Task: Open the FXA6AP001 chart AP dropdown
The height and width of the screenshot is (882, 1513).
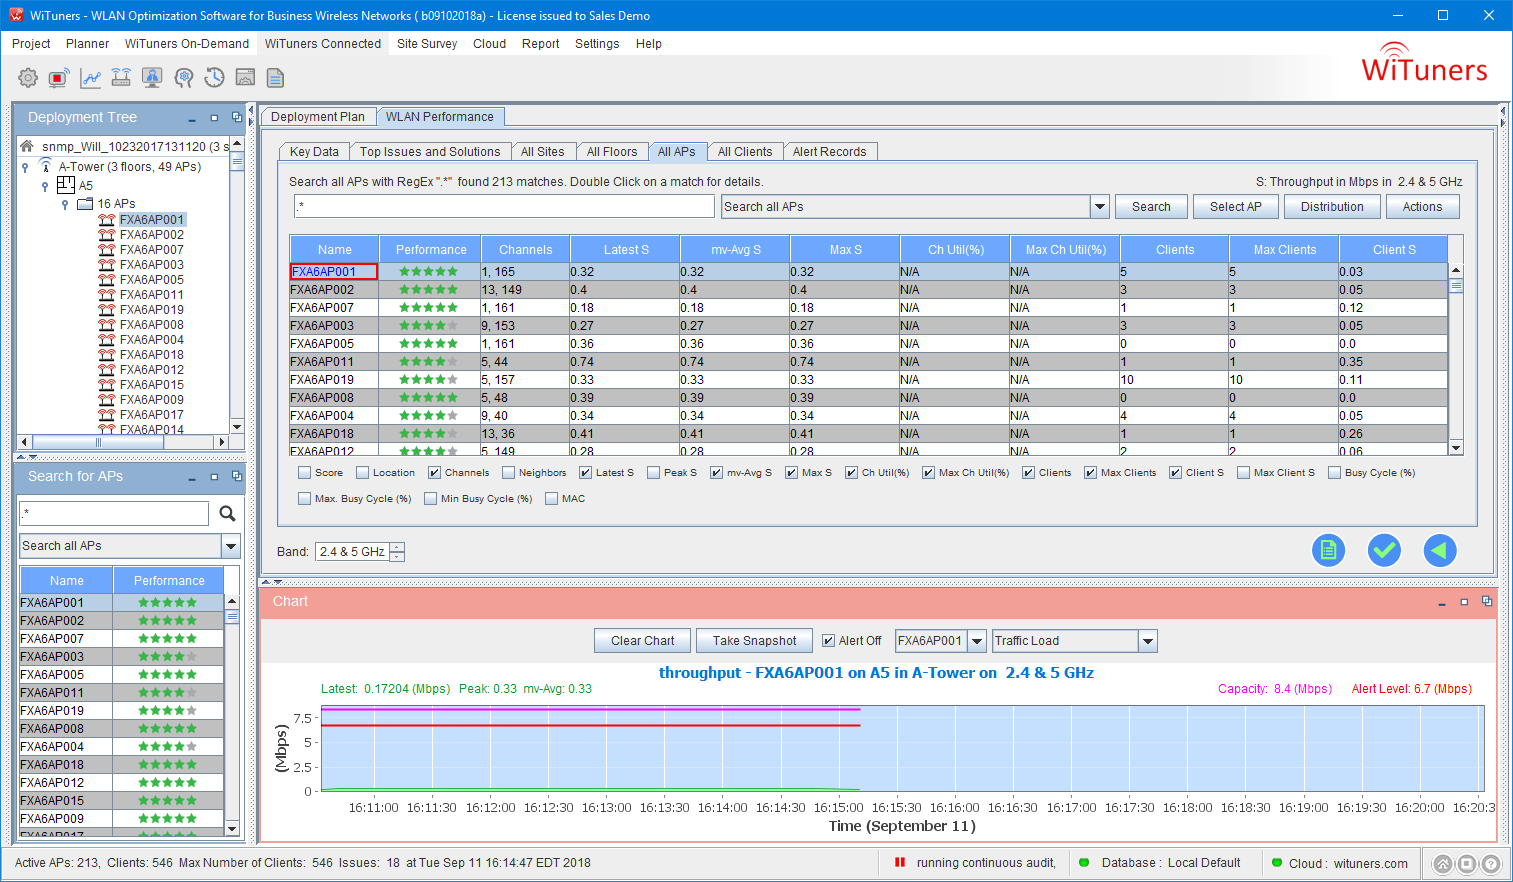Action: [977, 641]
